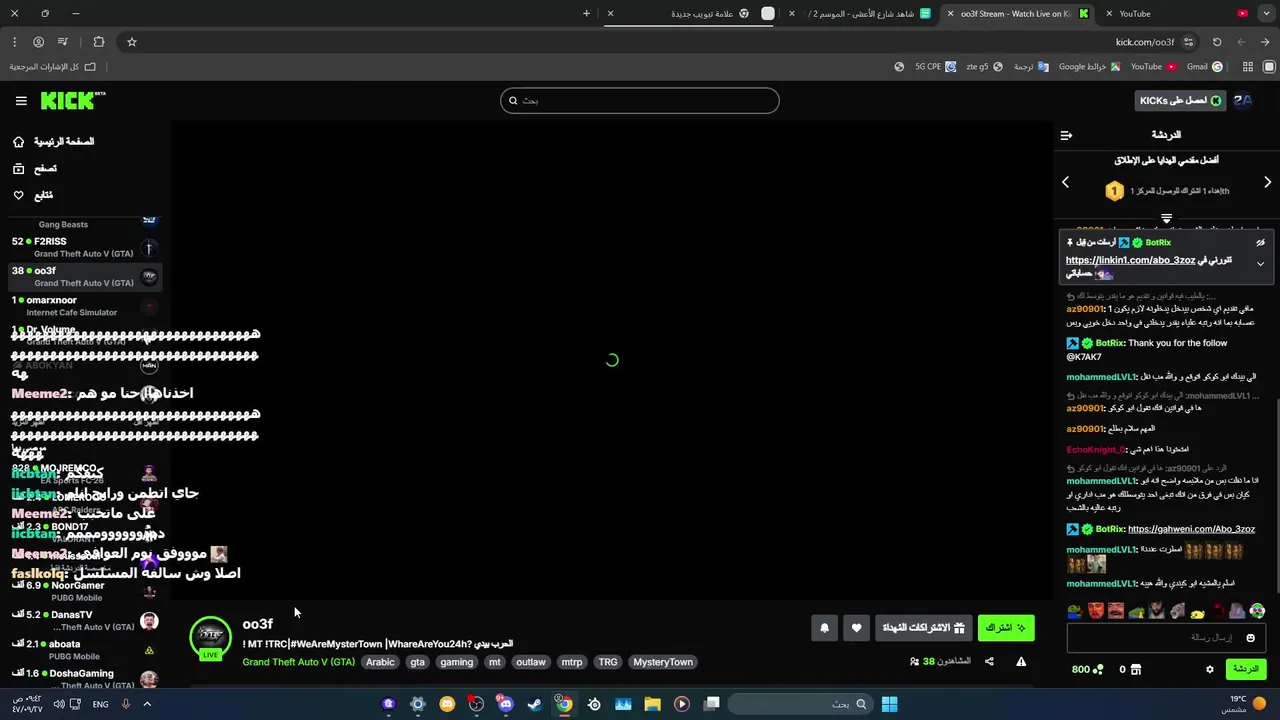Image resolution: width=1280 pixels, height=720 pixels.
Task: Select the Arabic tag
Action: click(x=380, y=662)
